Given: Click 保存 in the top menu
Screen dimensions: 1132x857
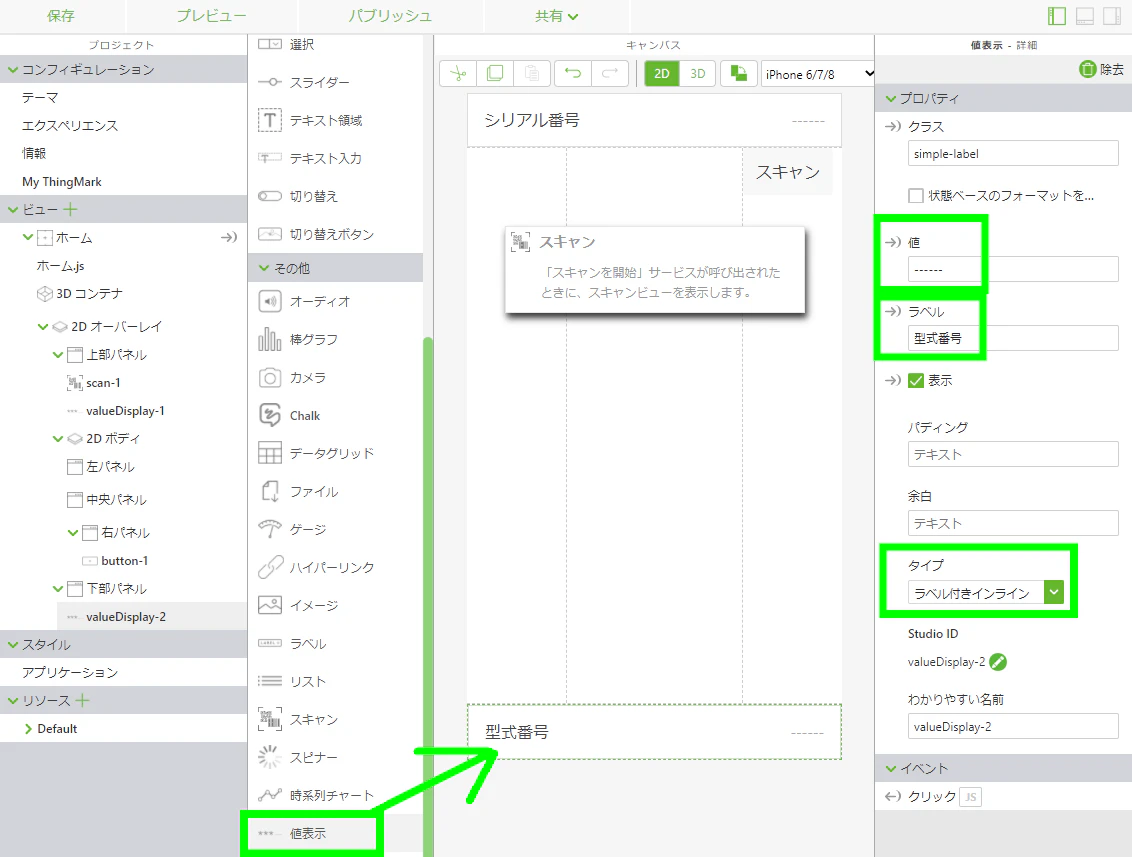Looking at the screenshot, I should click(x=61, y=16).
